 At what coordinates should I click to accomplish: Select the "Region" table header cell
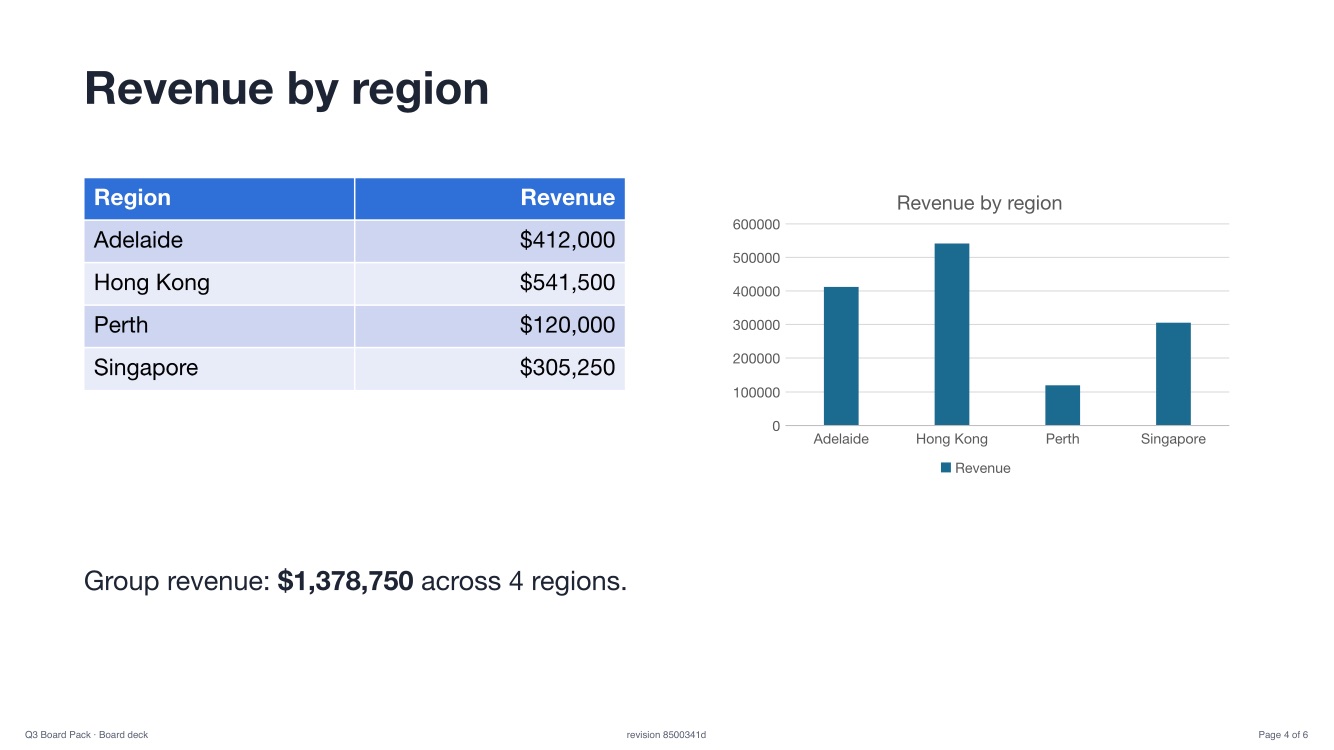[219, 198]
